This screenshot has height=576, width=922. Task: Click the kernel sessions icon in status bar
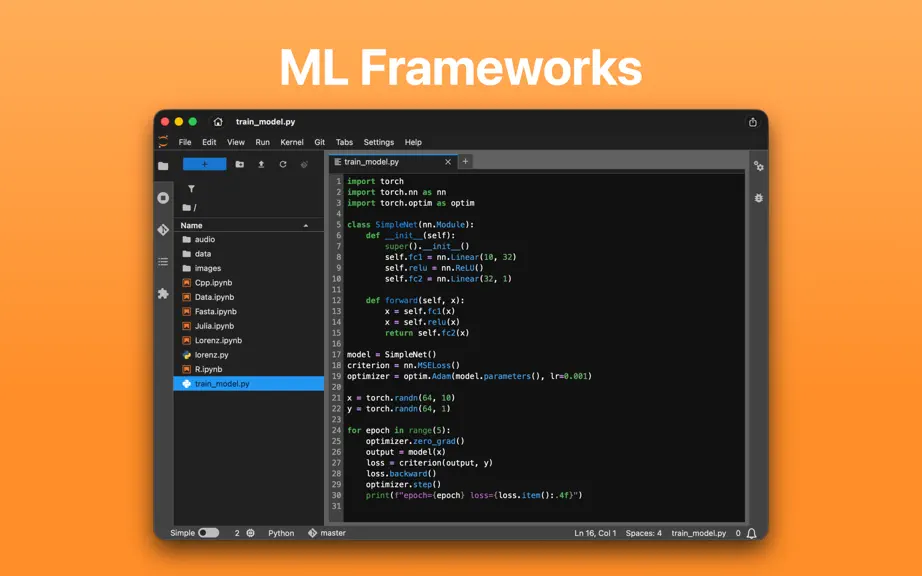(250, 533)
